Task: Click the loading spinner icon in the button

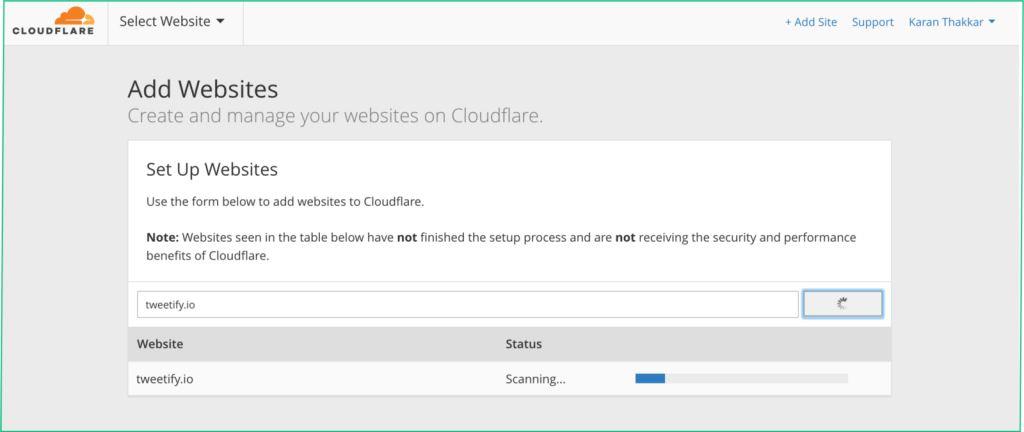Action: click(x=842, y=303)
